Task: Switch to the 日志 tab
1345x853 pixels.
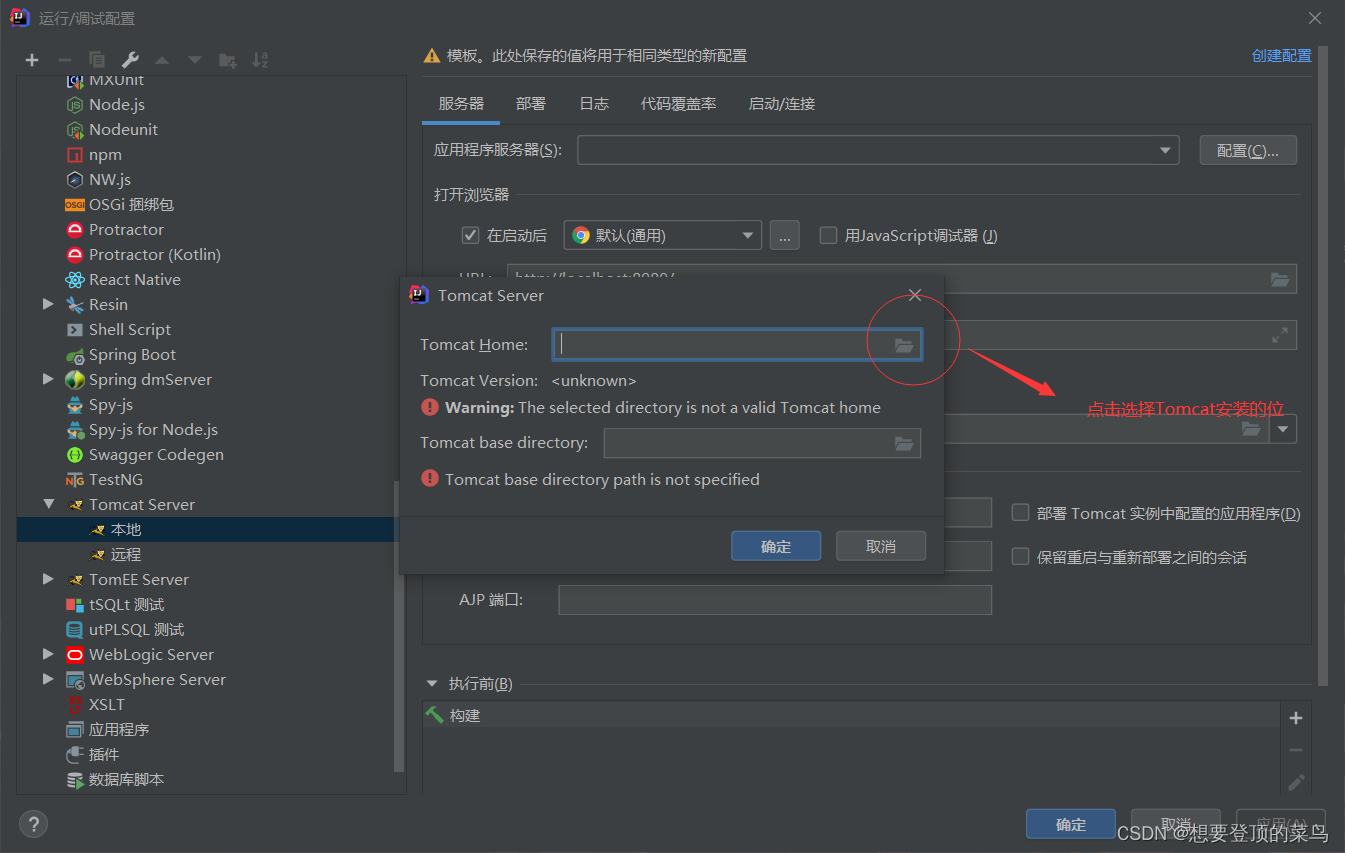Action: [x=594, y=103]
